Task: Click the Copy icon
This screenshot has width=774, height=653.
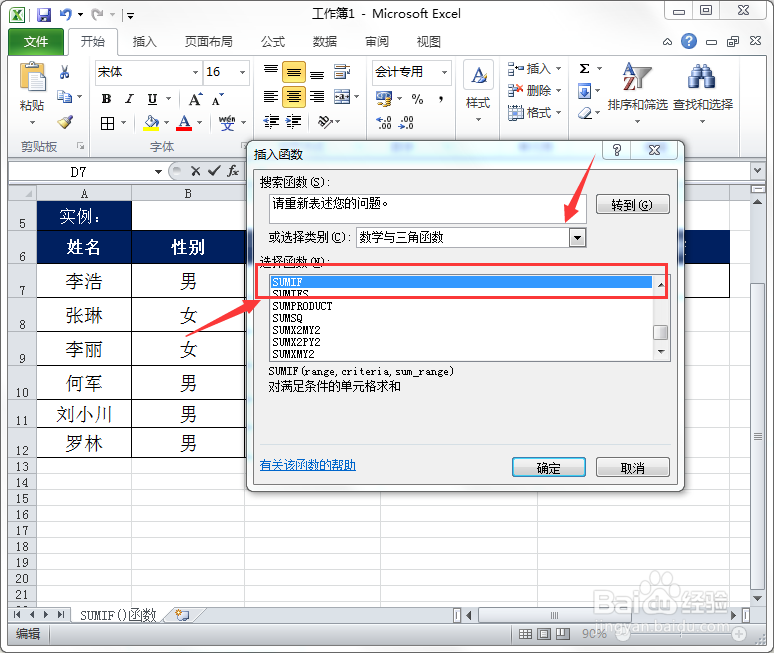Action: [x=64, y=96]
